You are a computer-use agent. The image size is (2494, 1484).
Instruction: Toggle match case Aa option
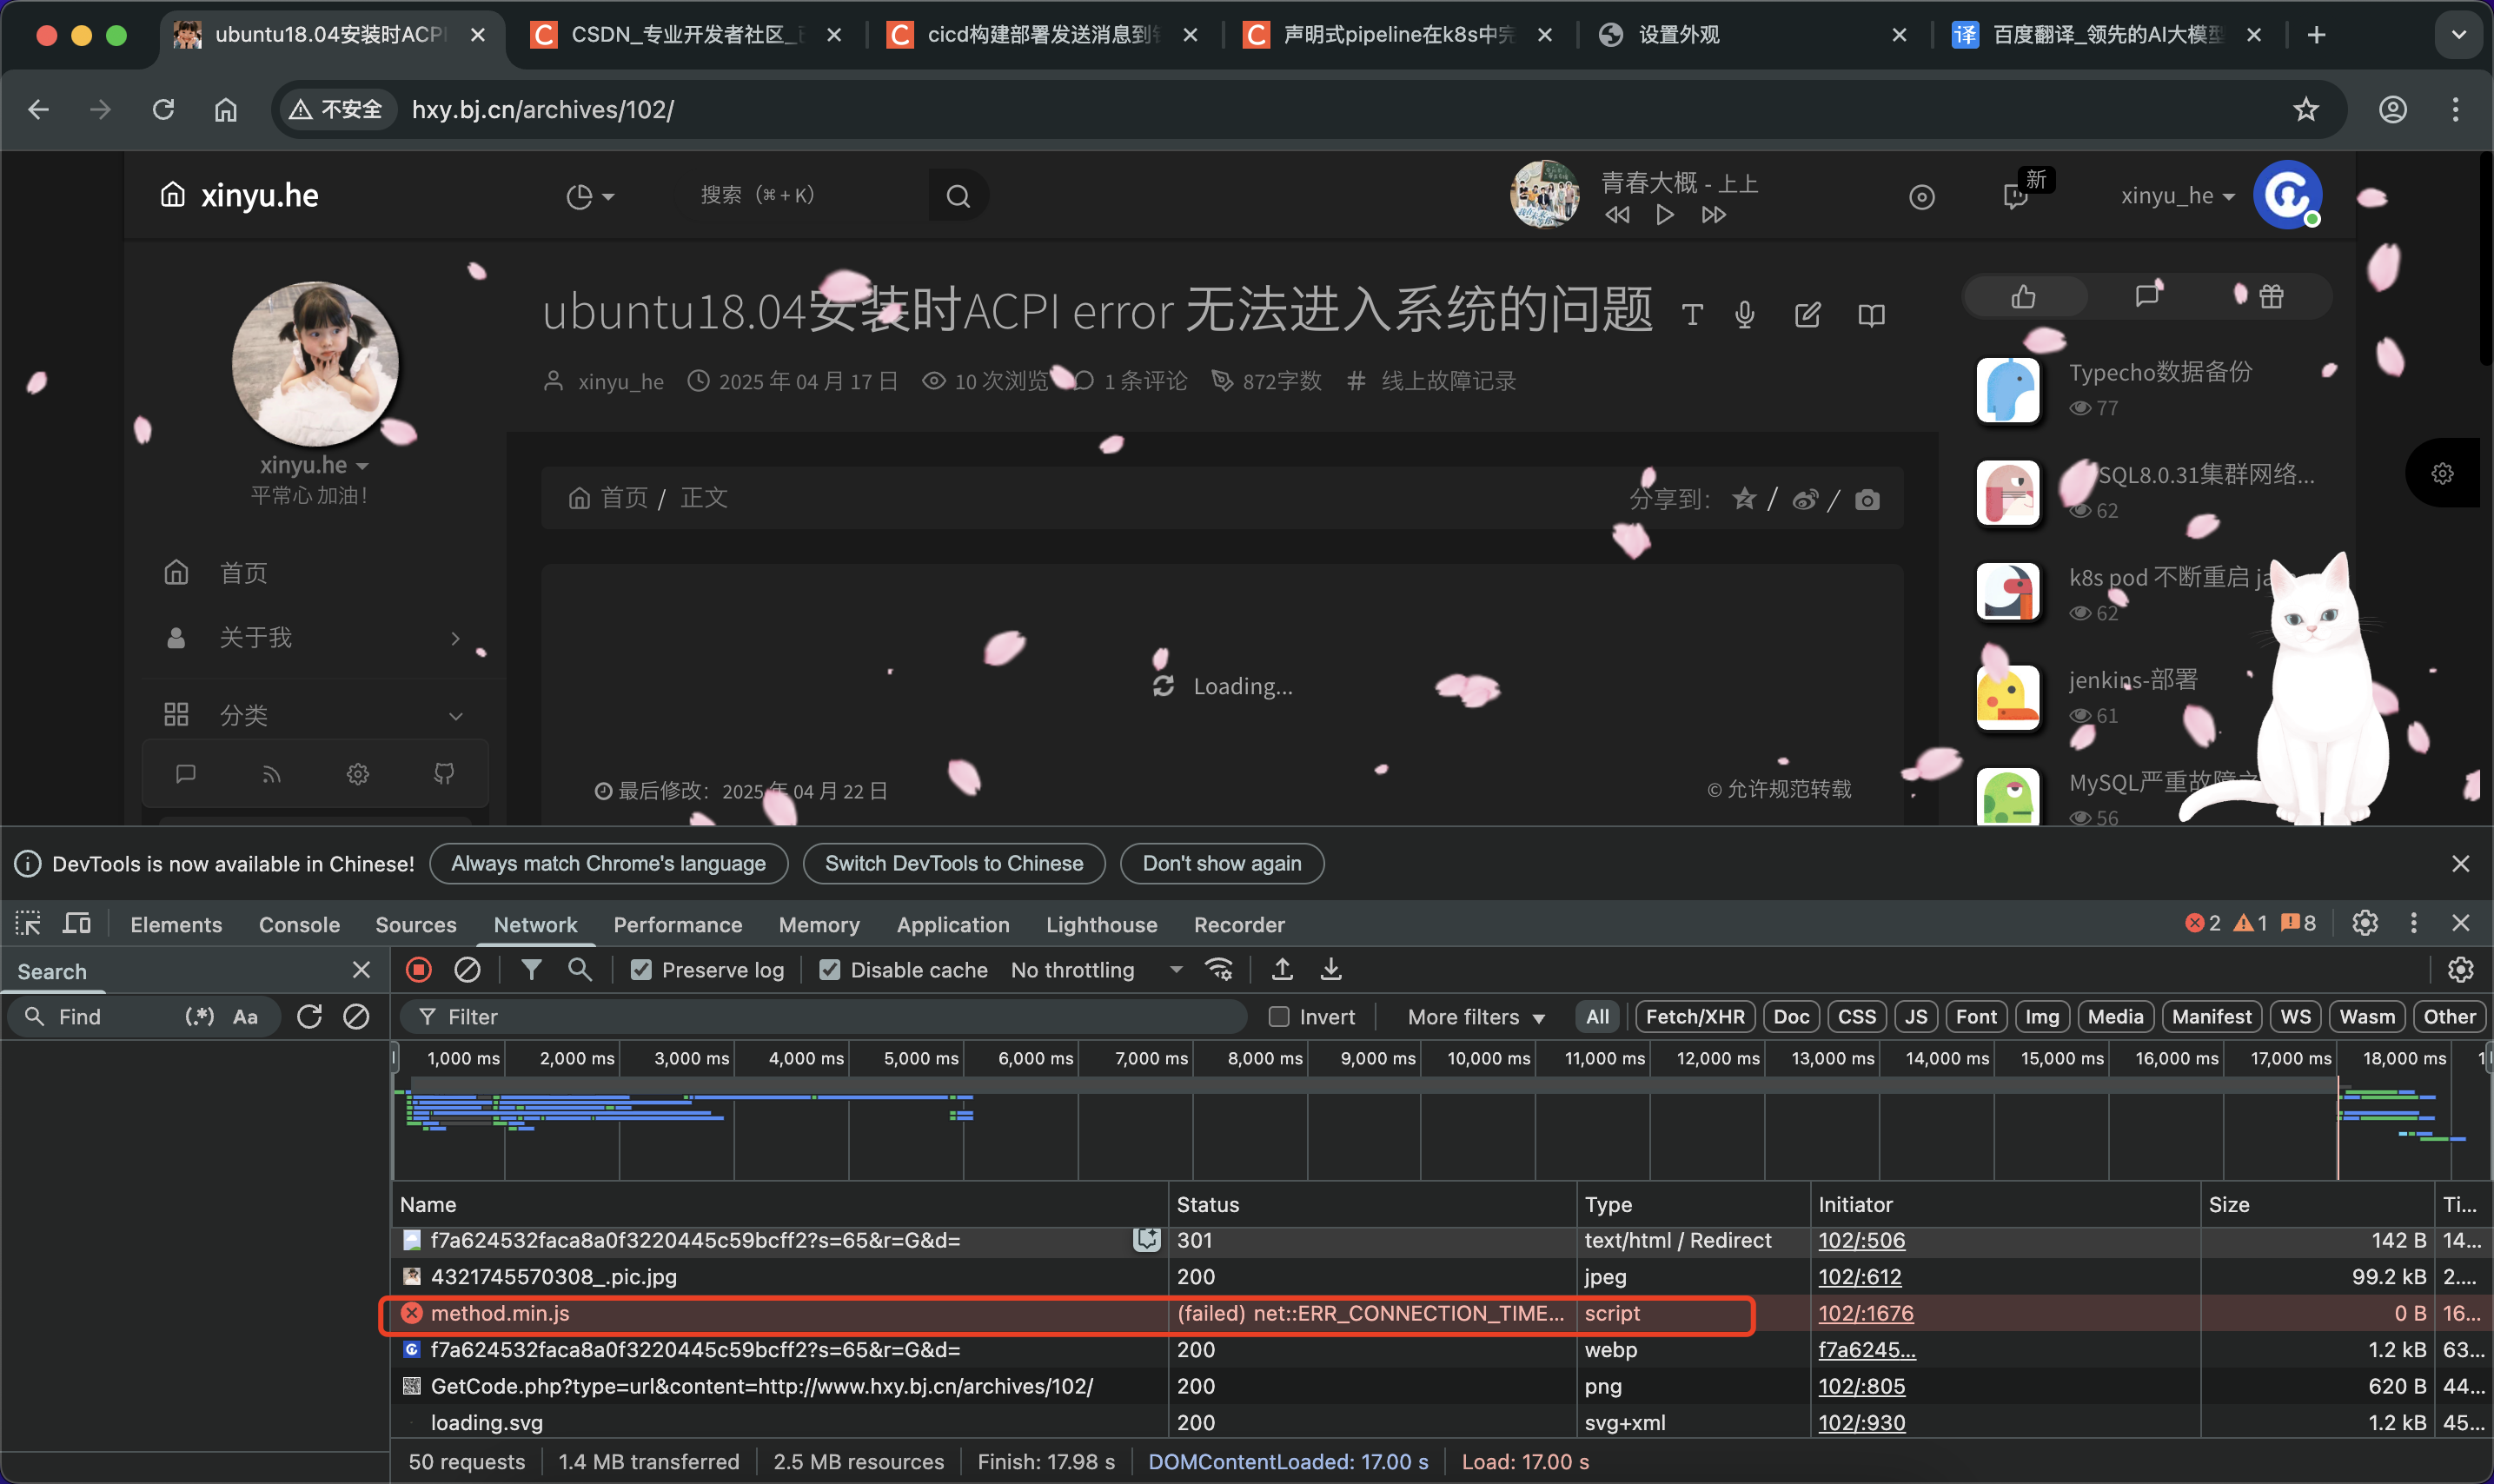[245, 1016]
